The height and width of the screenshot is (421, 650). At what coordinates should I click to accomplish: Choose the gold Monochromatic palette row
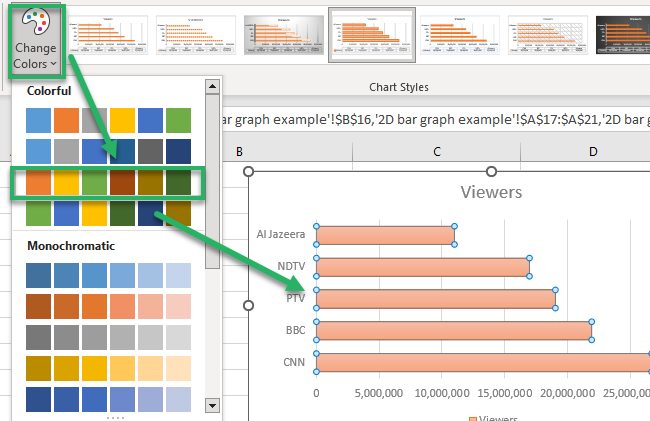108,368
